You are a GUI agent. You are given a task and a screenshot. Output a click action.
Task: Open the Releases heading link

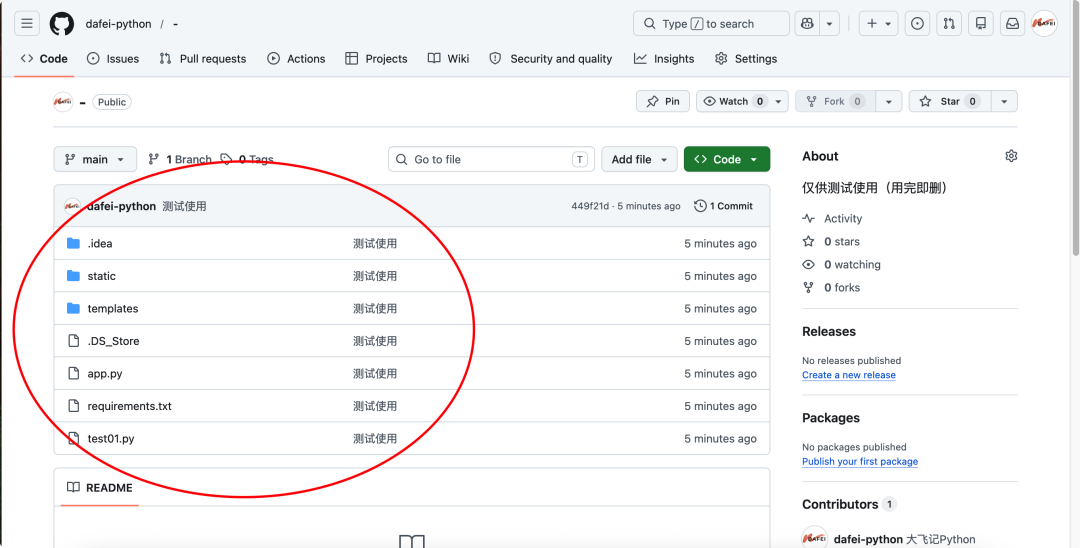click(x=829, y=331)
